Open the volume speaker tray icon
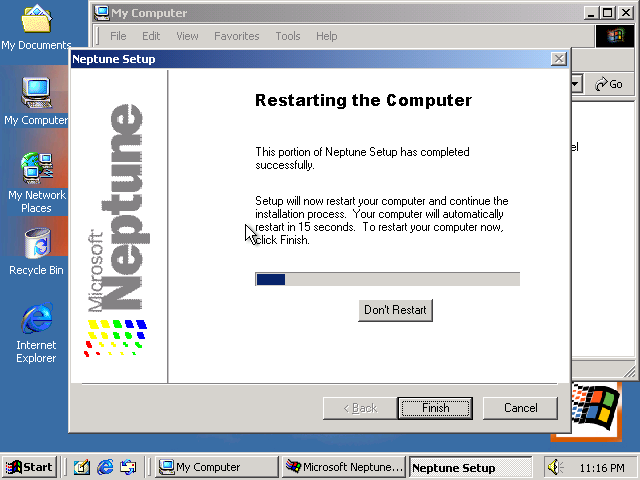Viewport: 640px width, 480px height. tap(555, 467)
